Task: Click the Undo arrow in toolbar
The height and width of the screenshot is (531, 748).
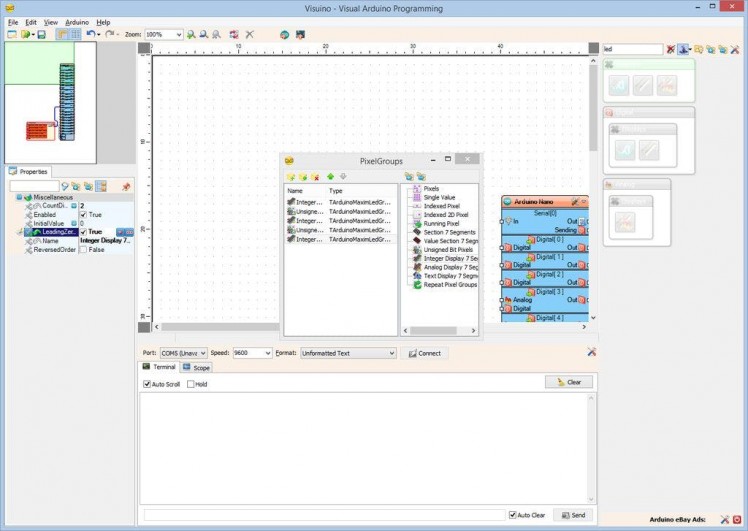Action: coord(89,34)
